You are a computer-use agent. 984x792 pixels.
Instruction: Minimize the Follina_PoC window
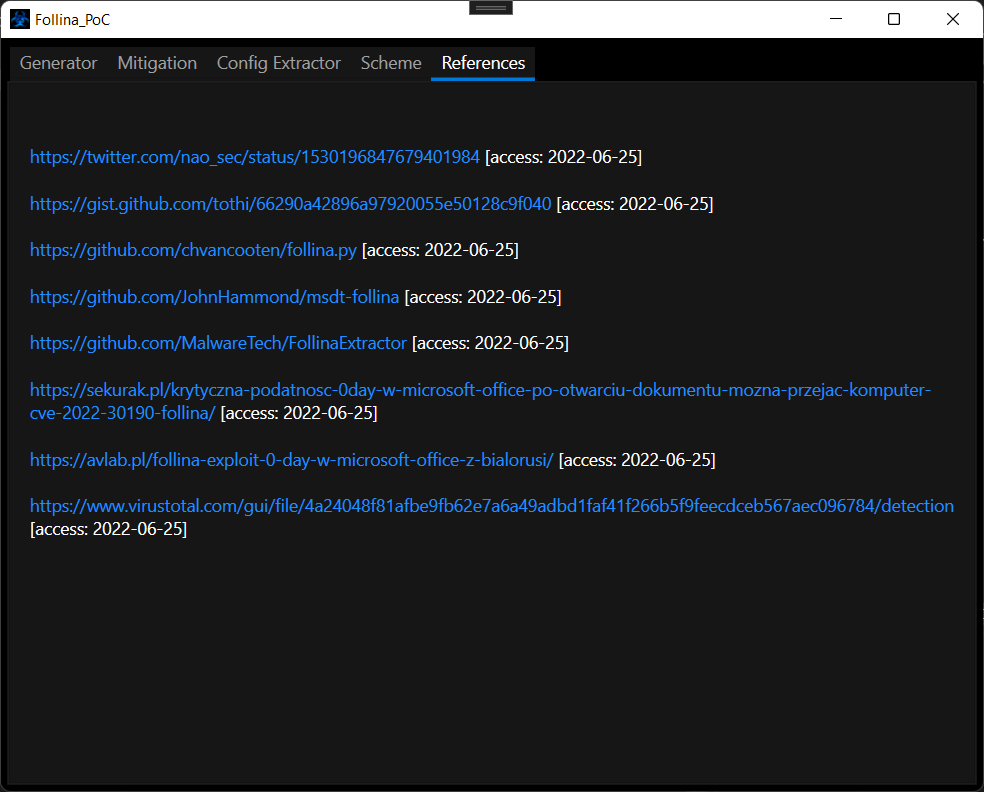[x=836, y=19]
